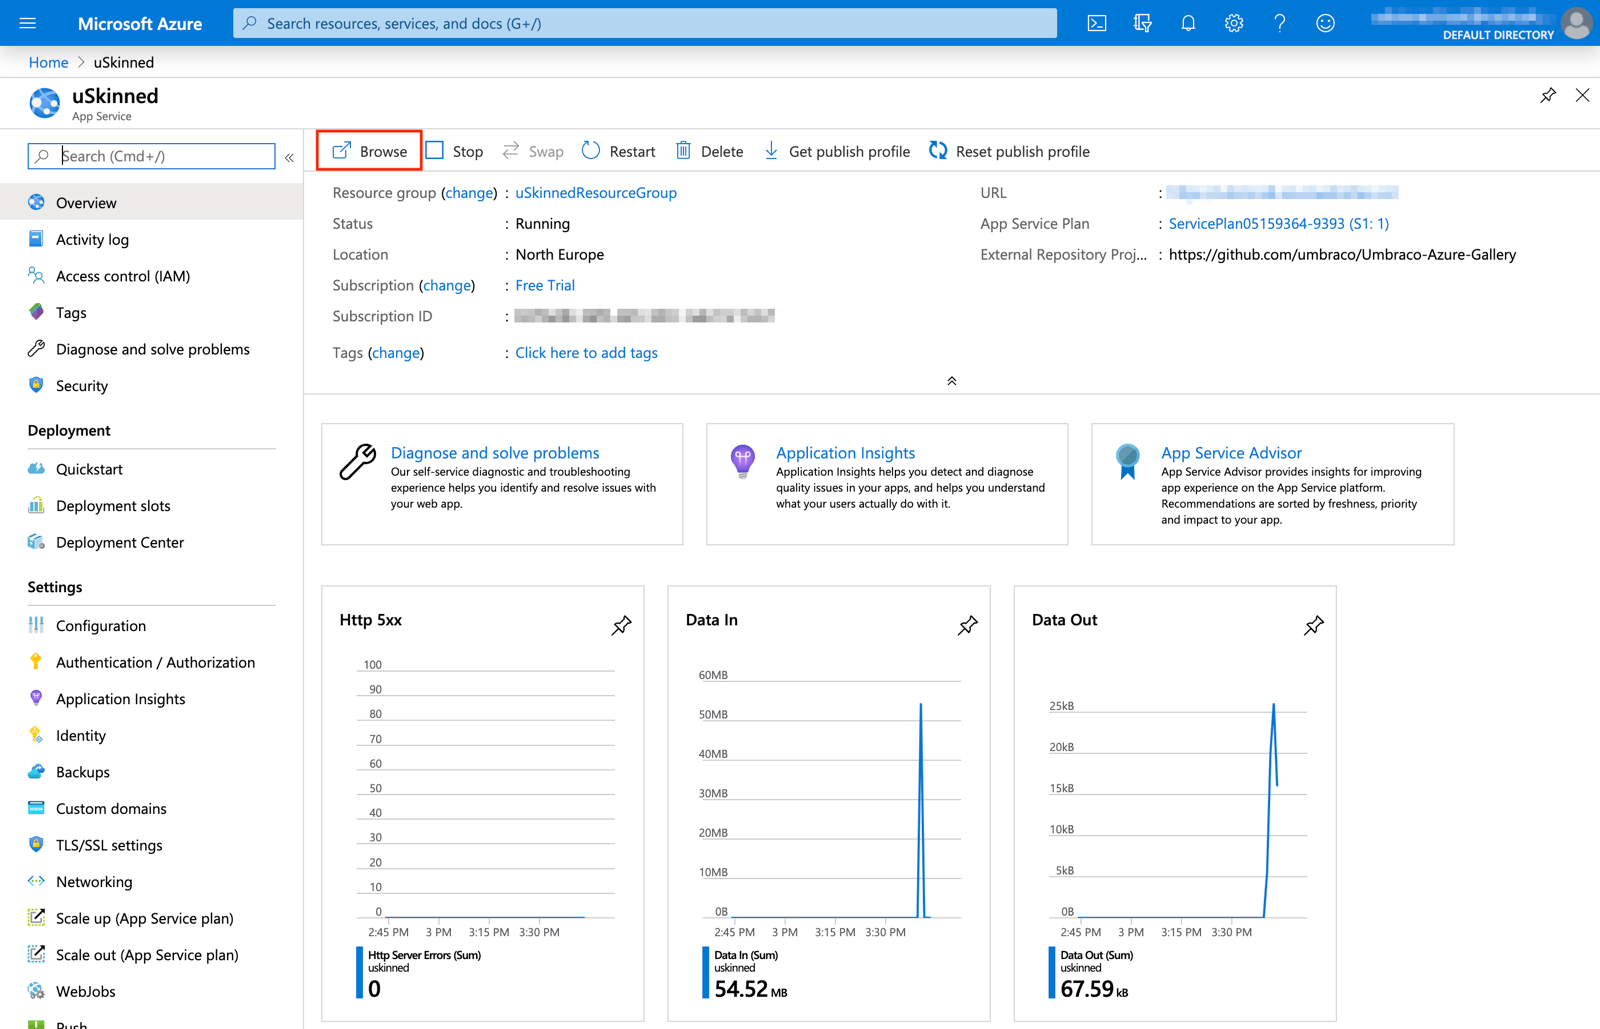Open ServicePlan05159364-9393 link
Screen dimensions: 1600x1029
coord(1279,224)
